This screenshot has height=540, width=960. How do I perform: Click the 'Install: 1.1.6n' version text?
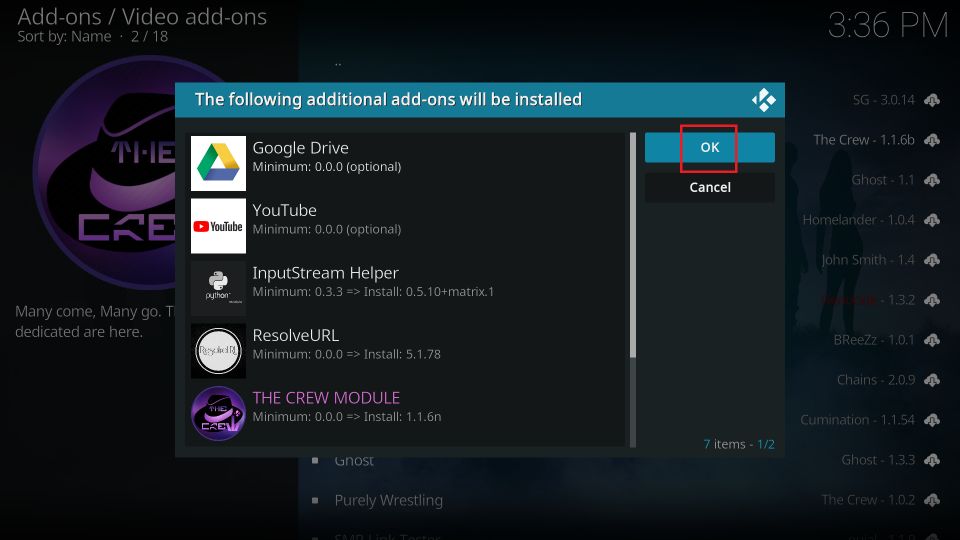pyautogui.click(x=402, y=417)
